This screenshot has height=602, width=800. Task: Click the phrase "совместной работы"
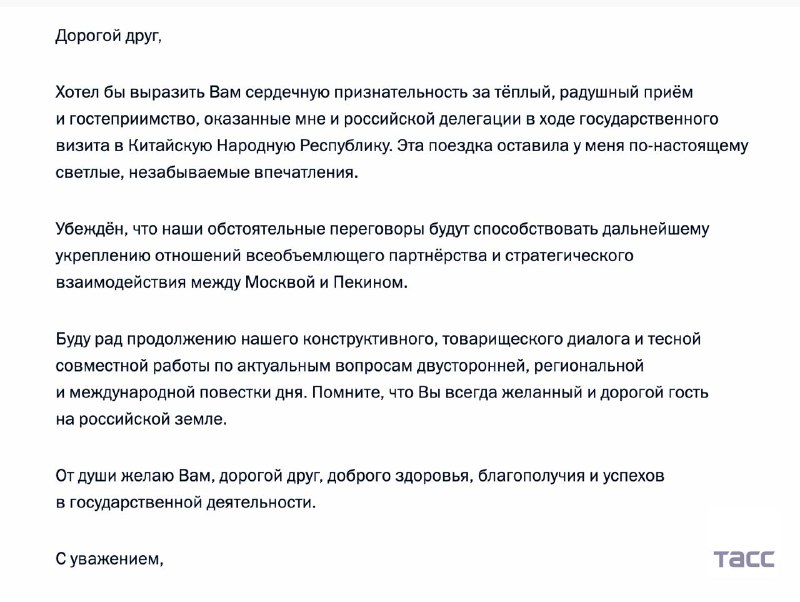pos(122,366)
